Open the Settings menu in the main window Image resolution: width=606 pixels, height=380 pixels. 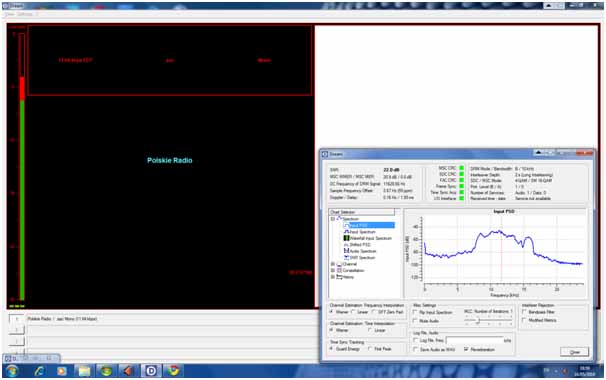tap(26, 14)
